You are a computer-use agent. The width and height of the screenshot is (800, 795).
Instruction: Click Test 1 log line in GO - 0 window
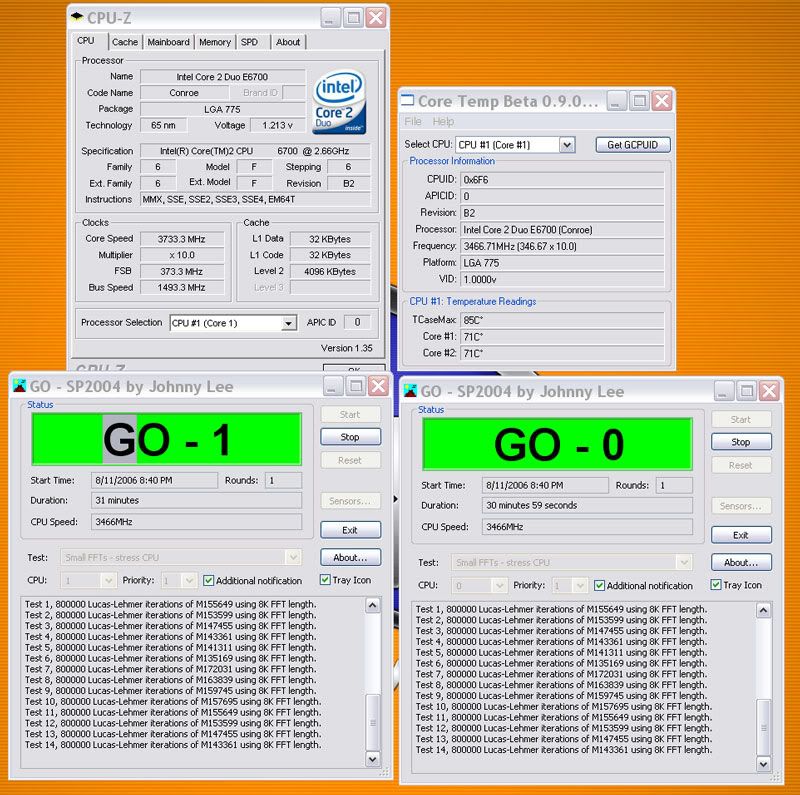(561, 609)
